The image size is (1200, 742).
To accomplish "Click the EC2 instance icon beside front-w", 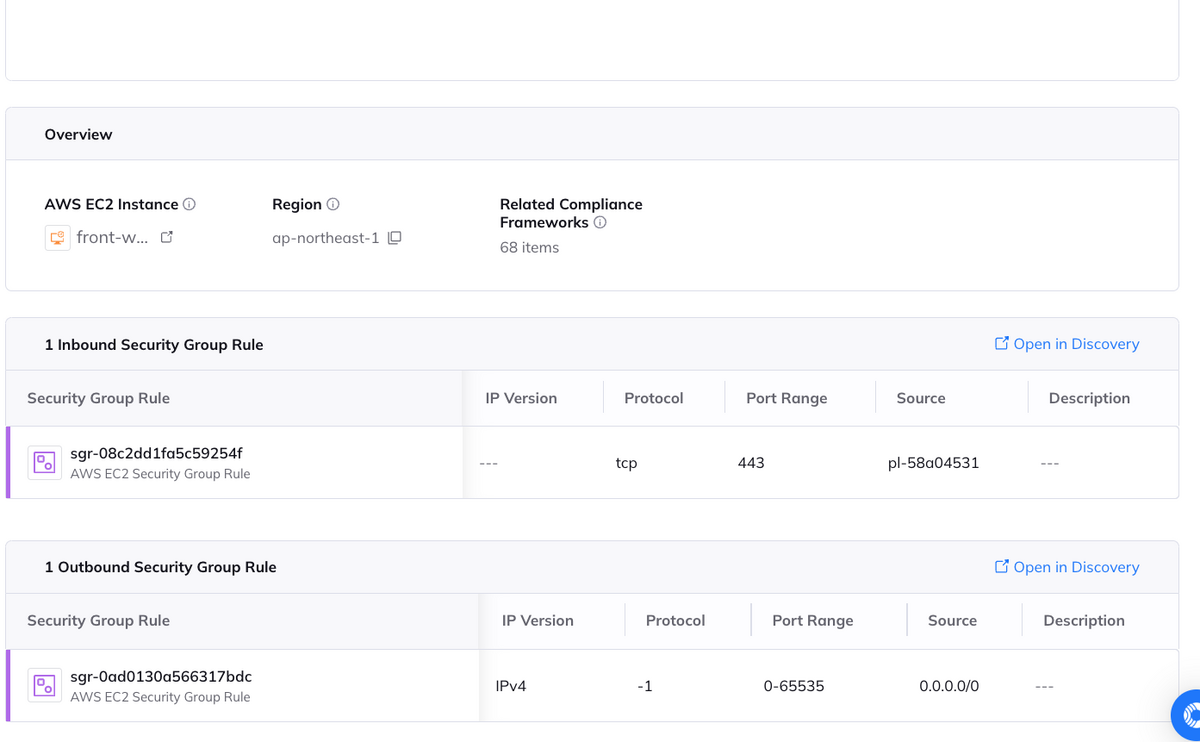I will pos(57,238).
